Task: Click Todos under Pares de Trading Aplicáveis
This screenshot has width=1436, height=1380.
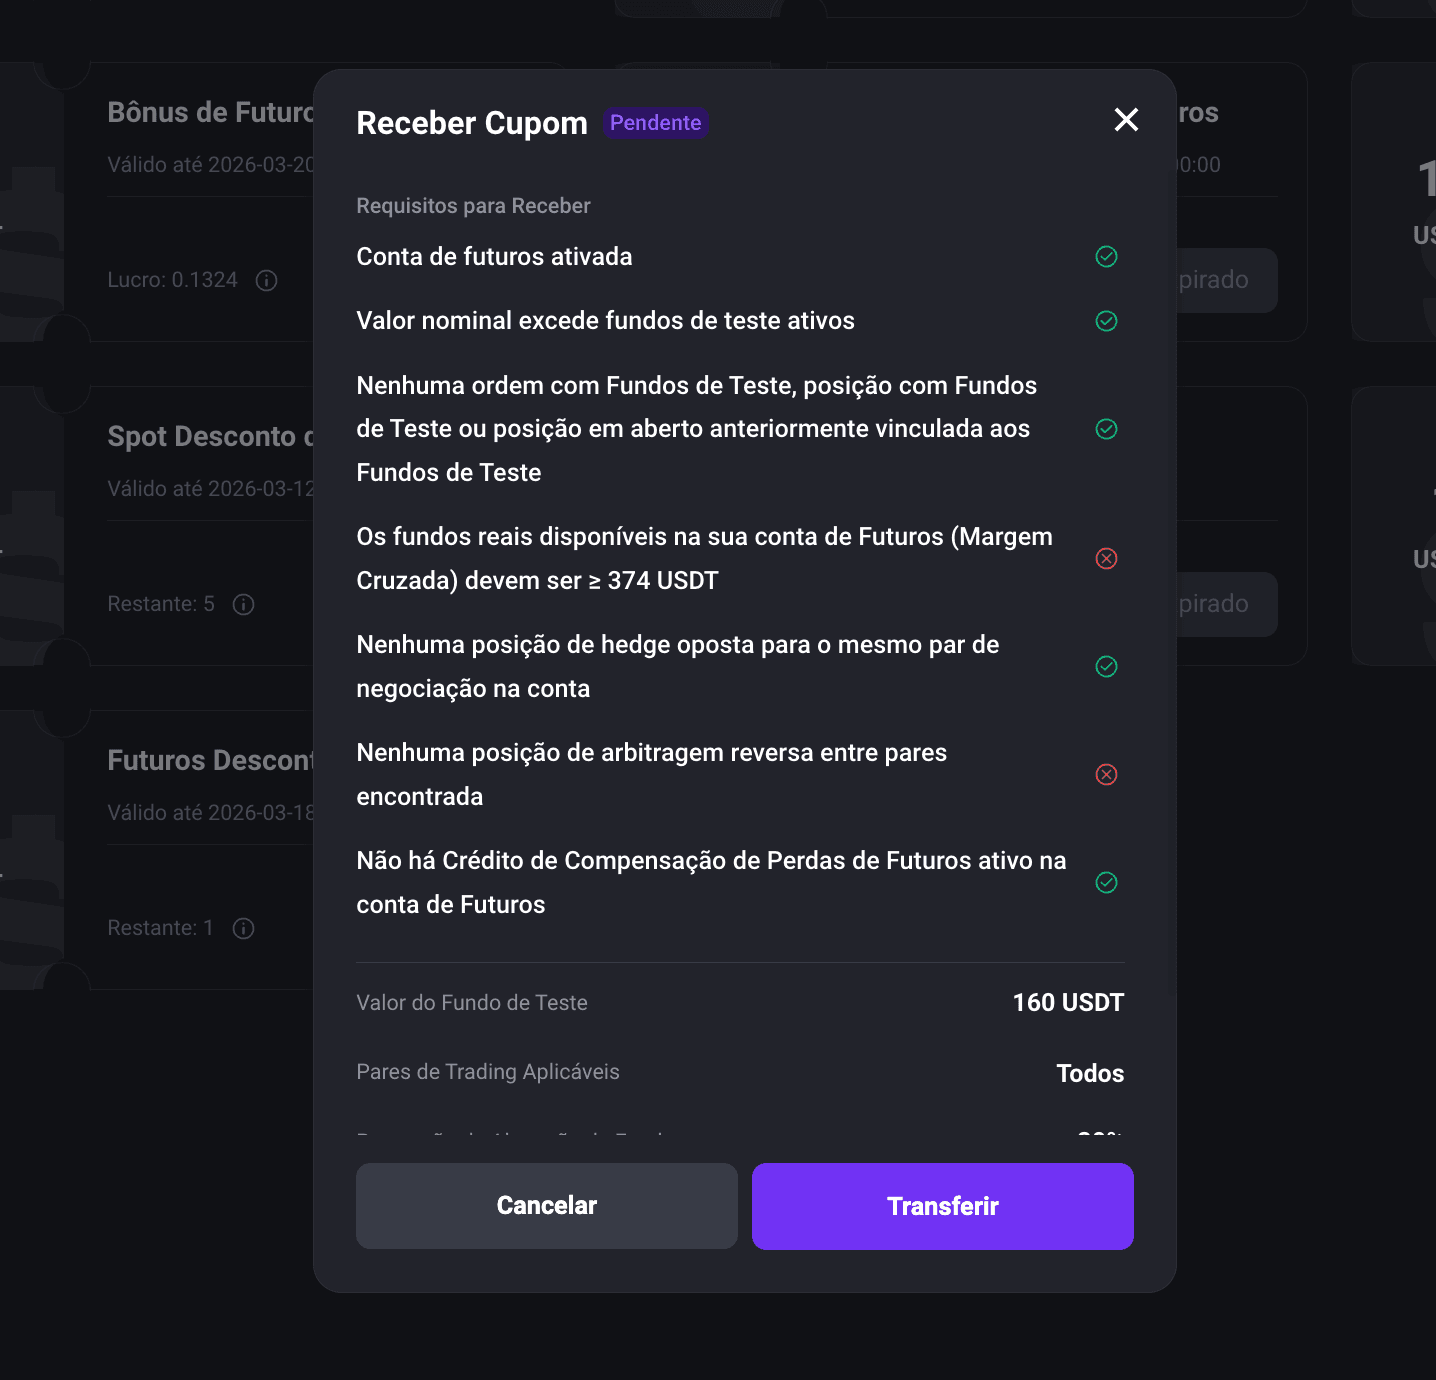Action: pos(1090,1073)
